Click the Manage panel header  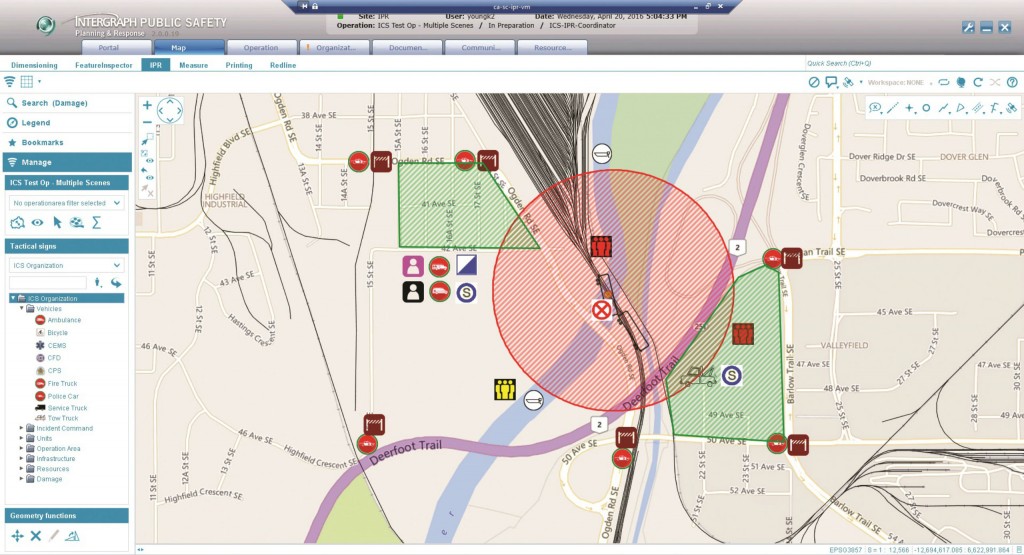[66, 162]
